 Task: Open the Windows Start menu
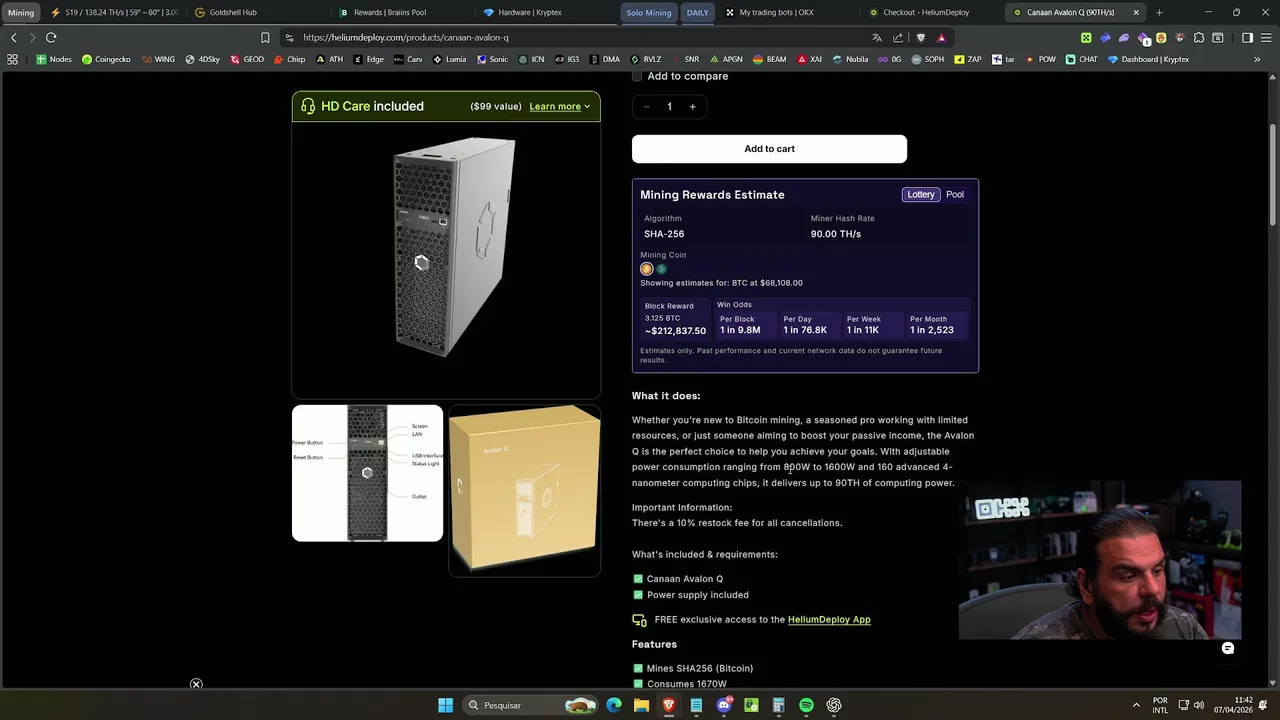pyautogui.click(x=445, y=705)
